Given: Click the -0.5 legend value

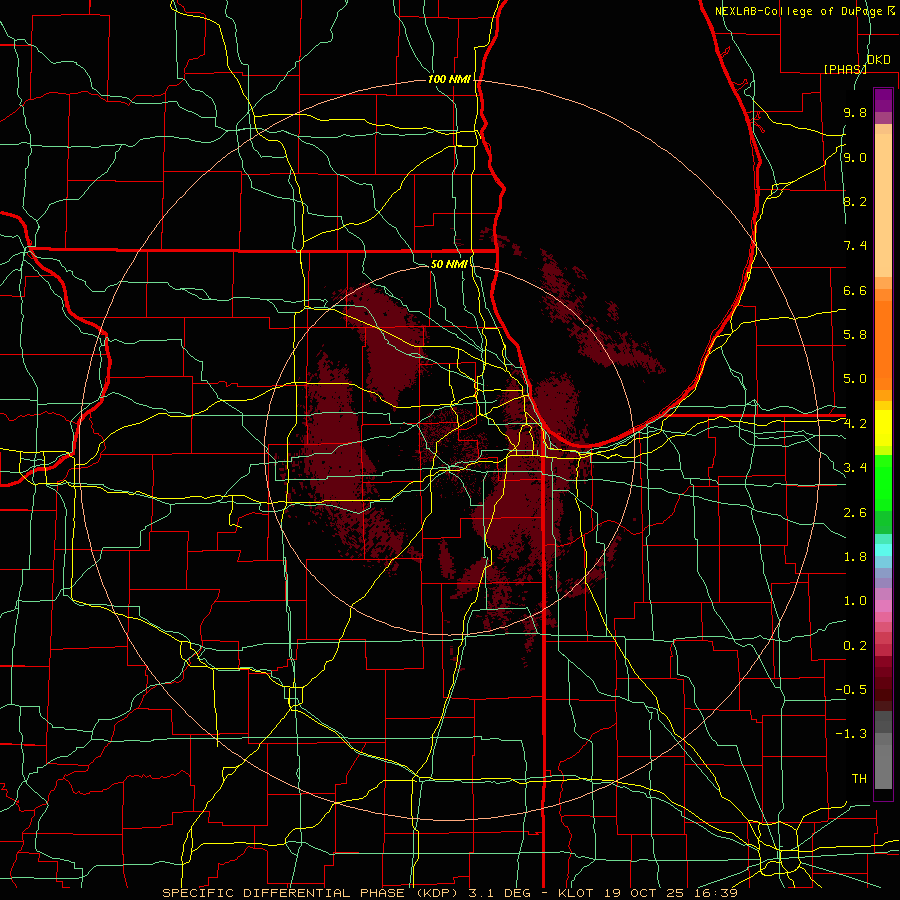Looking at the screenshot, I should [851, 690].
